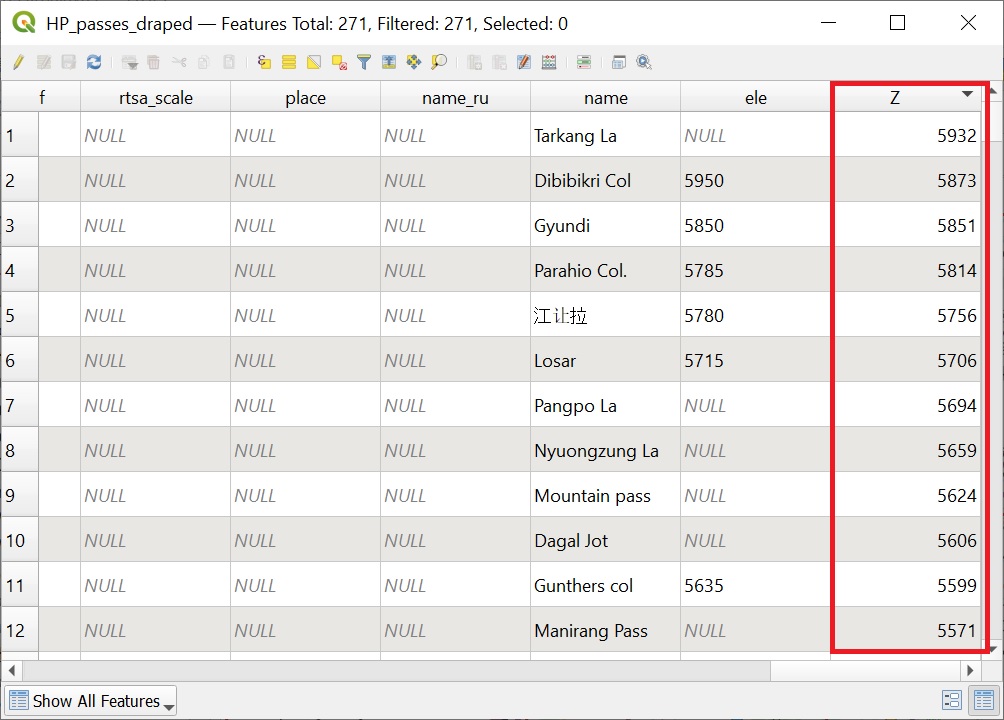Select row 12 via its row header
This screenshot has width=1004, height=720.
tap(20, 630)
